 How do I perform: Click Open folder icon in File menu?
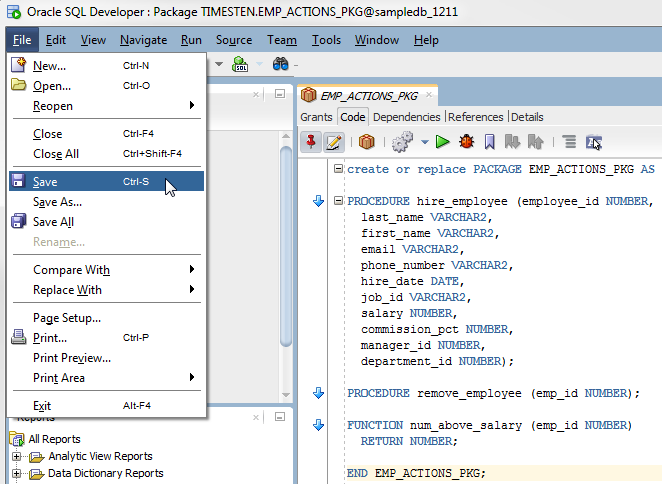pos(18,84)
